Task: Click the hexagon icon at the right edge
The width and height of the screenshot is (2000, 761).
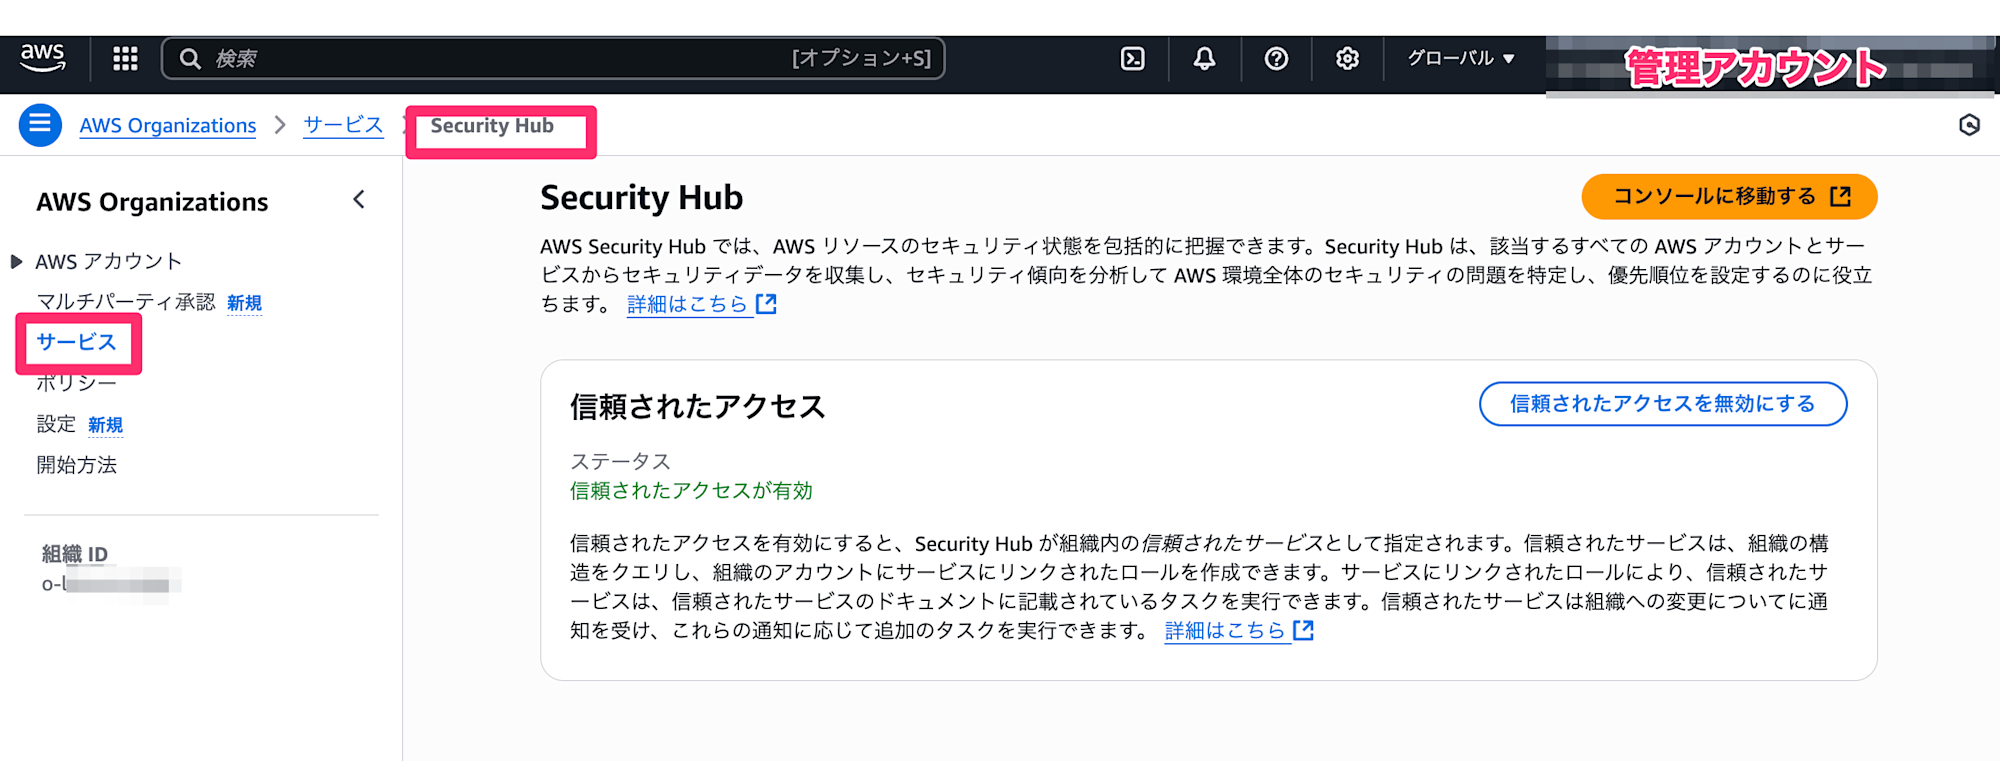Action: [1969, 125]
